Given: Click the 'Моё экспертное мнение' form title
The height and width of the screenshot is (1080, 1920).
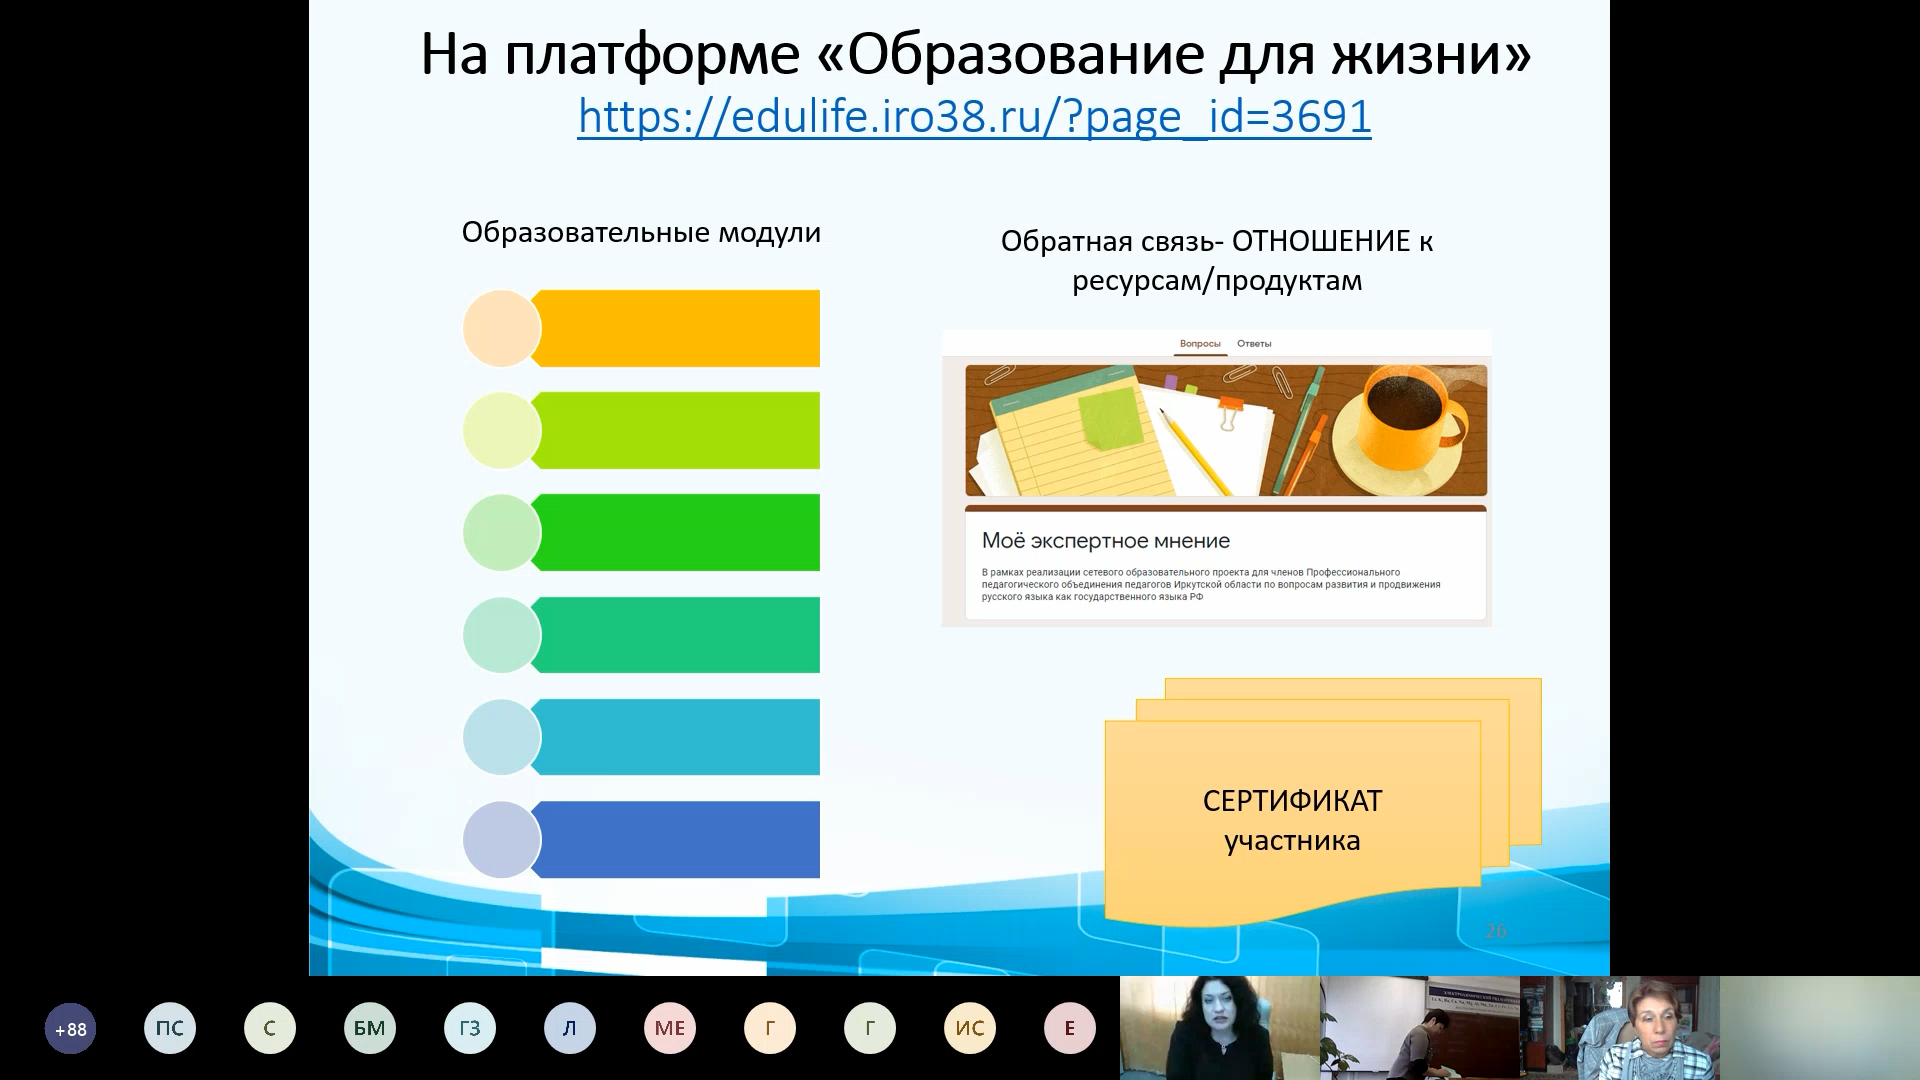Looking at the screenshot, I should 1106,541.
